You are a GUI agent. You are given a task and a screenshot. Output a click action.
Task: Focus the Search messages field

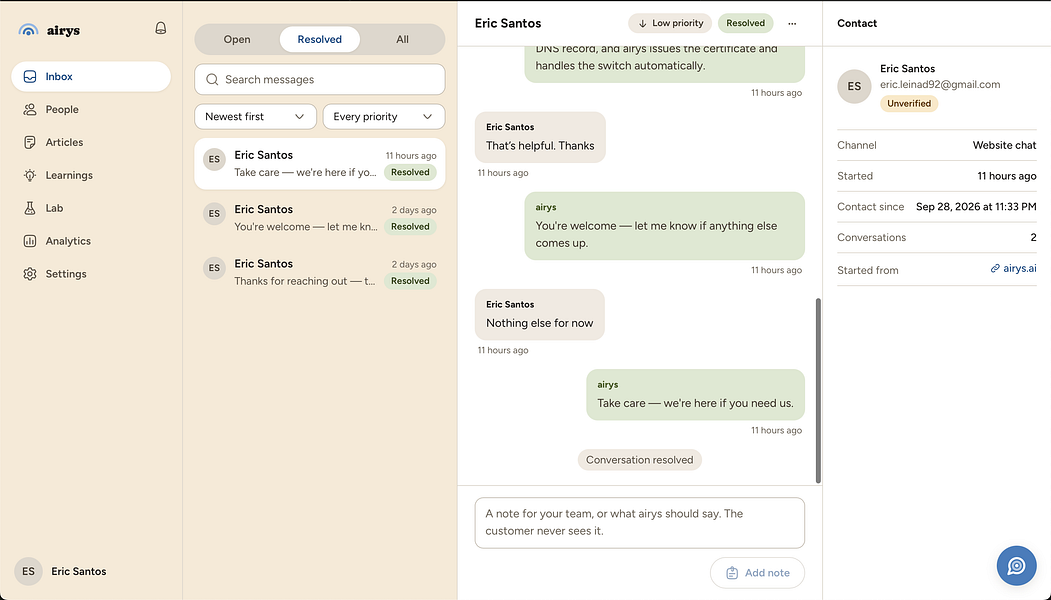320,80
